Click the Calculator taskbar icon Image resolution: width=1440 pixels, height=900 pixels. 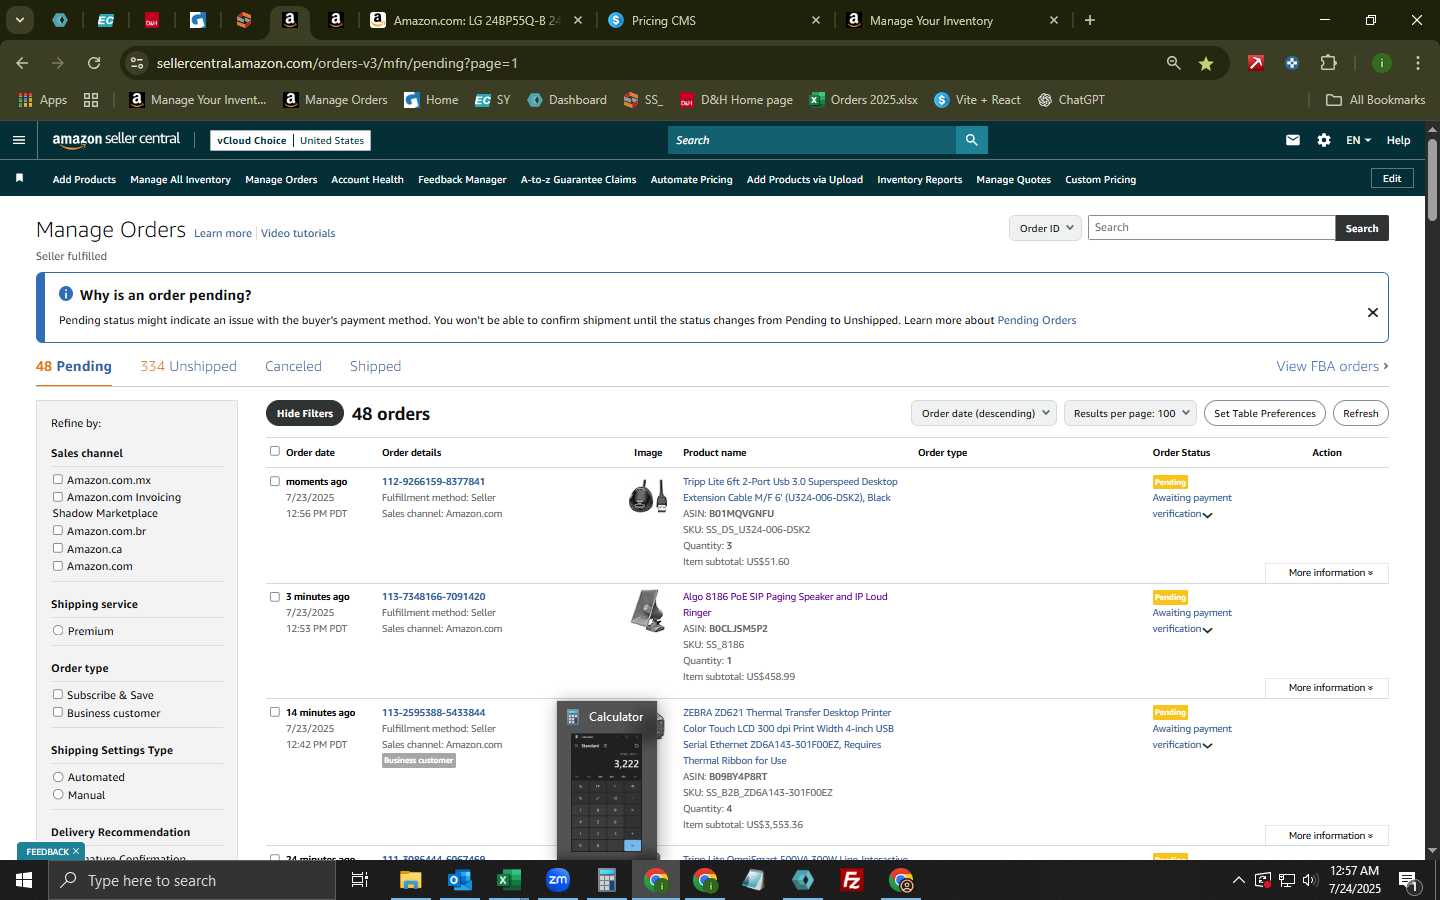tap(606, 880)
